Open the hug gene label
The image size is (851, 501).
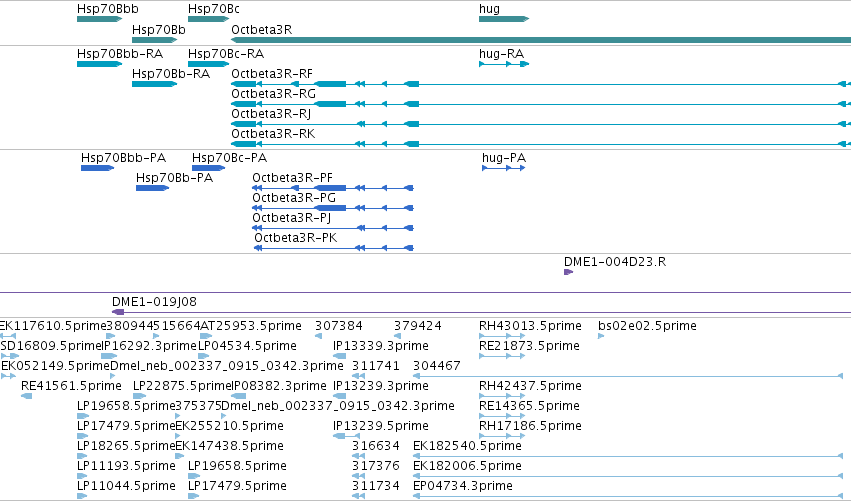[489, 9]
